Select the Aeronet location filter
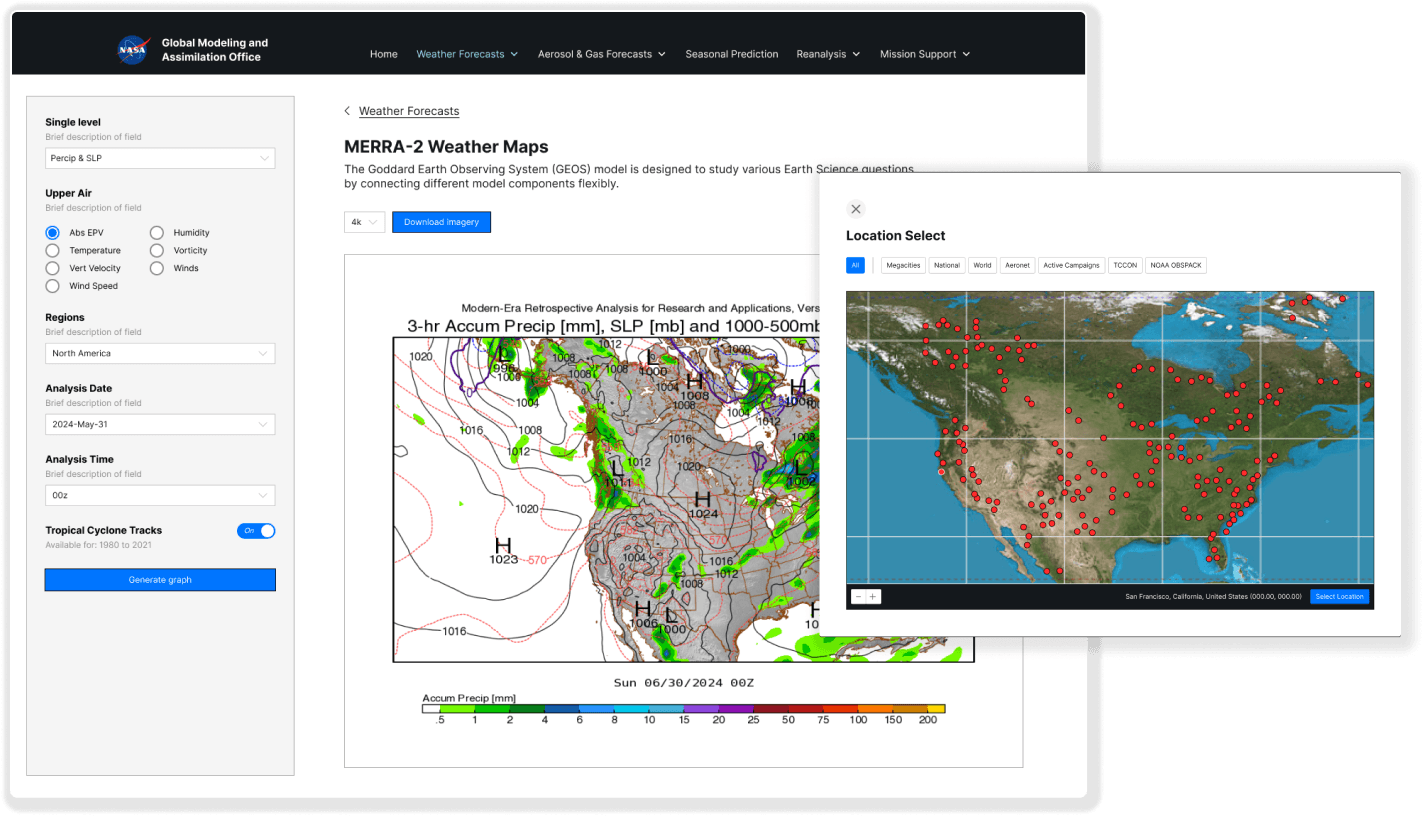This screenshot has width=1425, height=816. pos(1016,265)
